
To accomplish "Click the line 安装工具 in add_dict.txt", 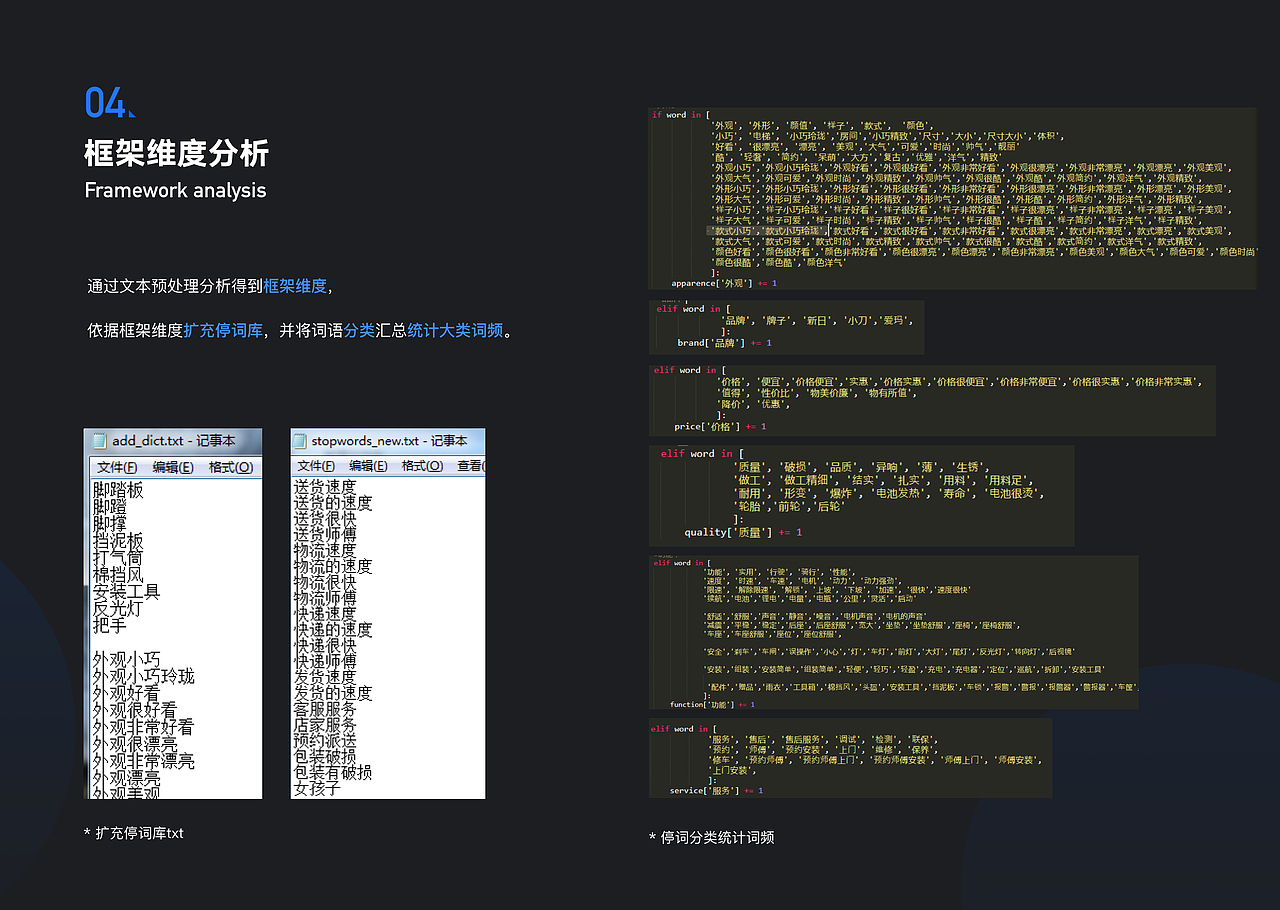I will (126, 592).
